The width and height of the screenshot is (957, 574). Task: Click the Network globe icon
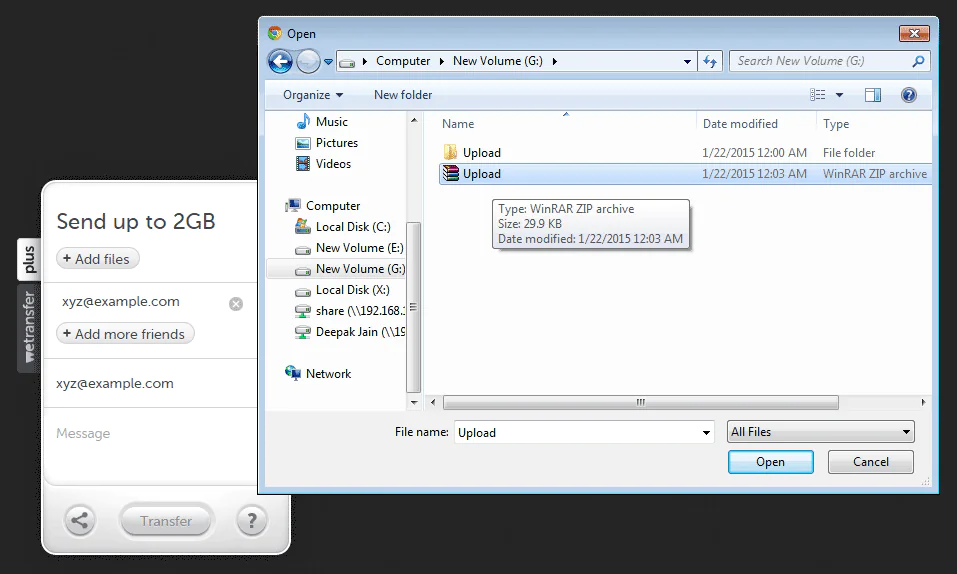[x=293, y=372]
